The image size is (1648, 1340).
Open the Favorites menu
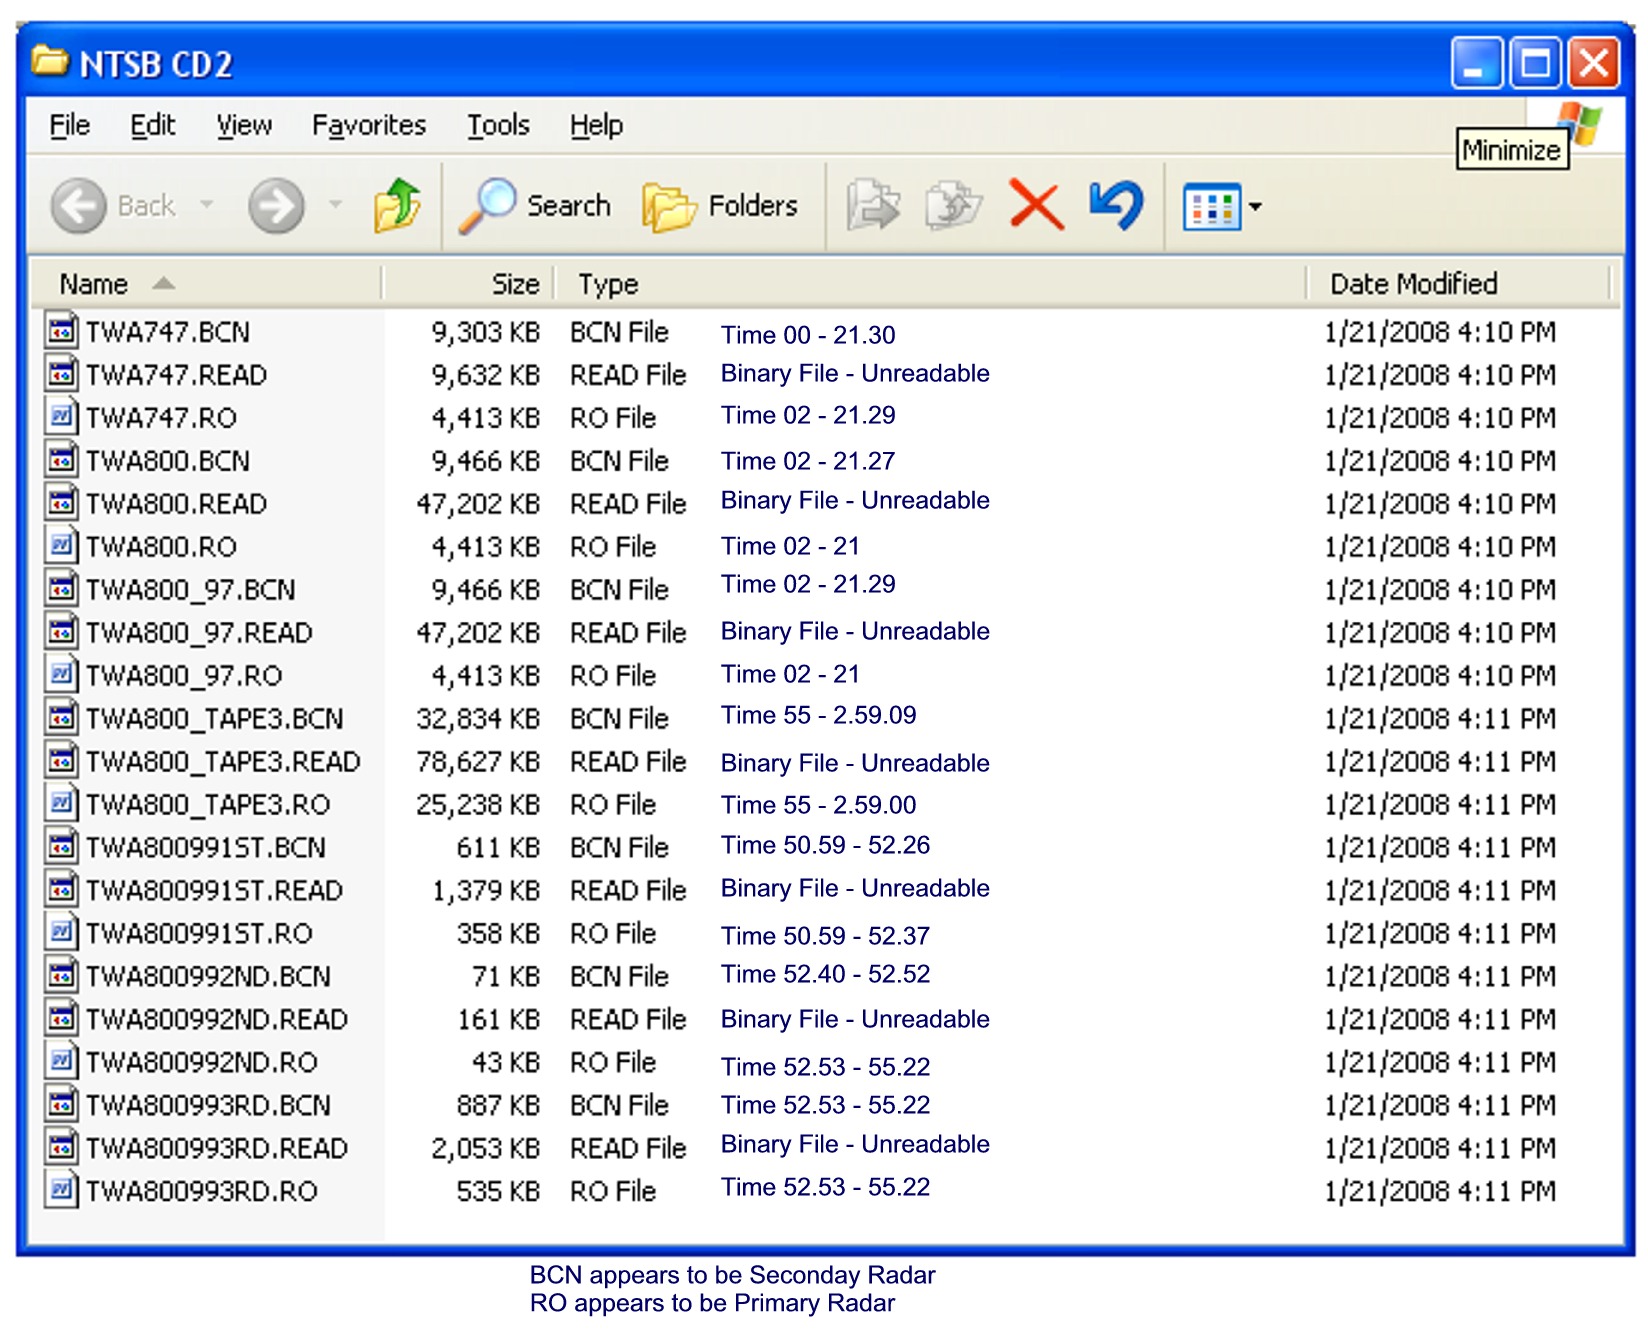coord(369,125)
